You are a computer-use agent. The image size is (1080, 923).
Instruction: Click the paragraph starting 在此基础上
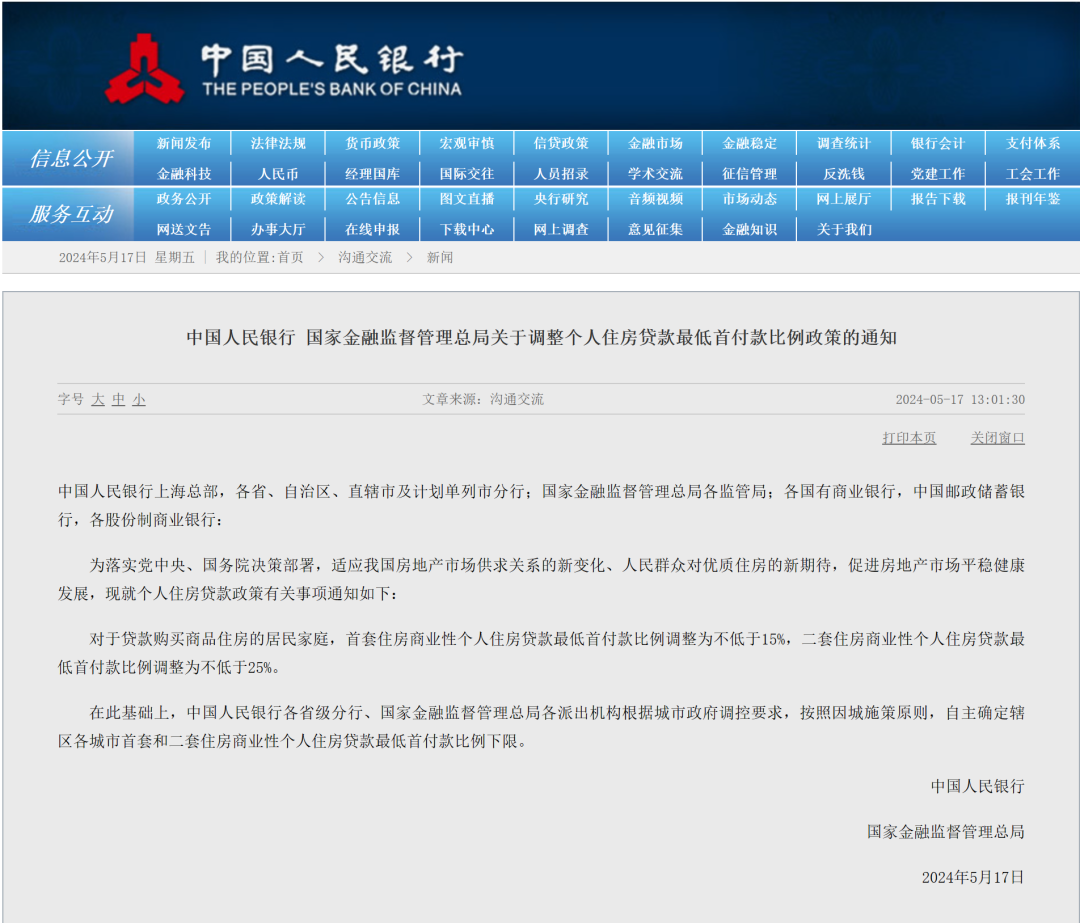point(541,727)
